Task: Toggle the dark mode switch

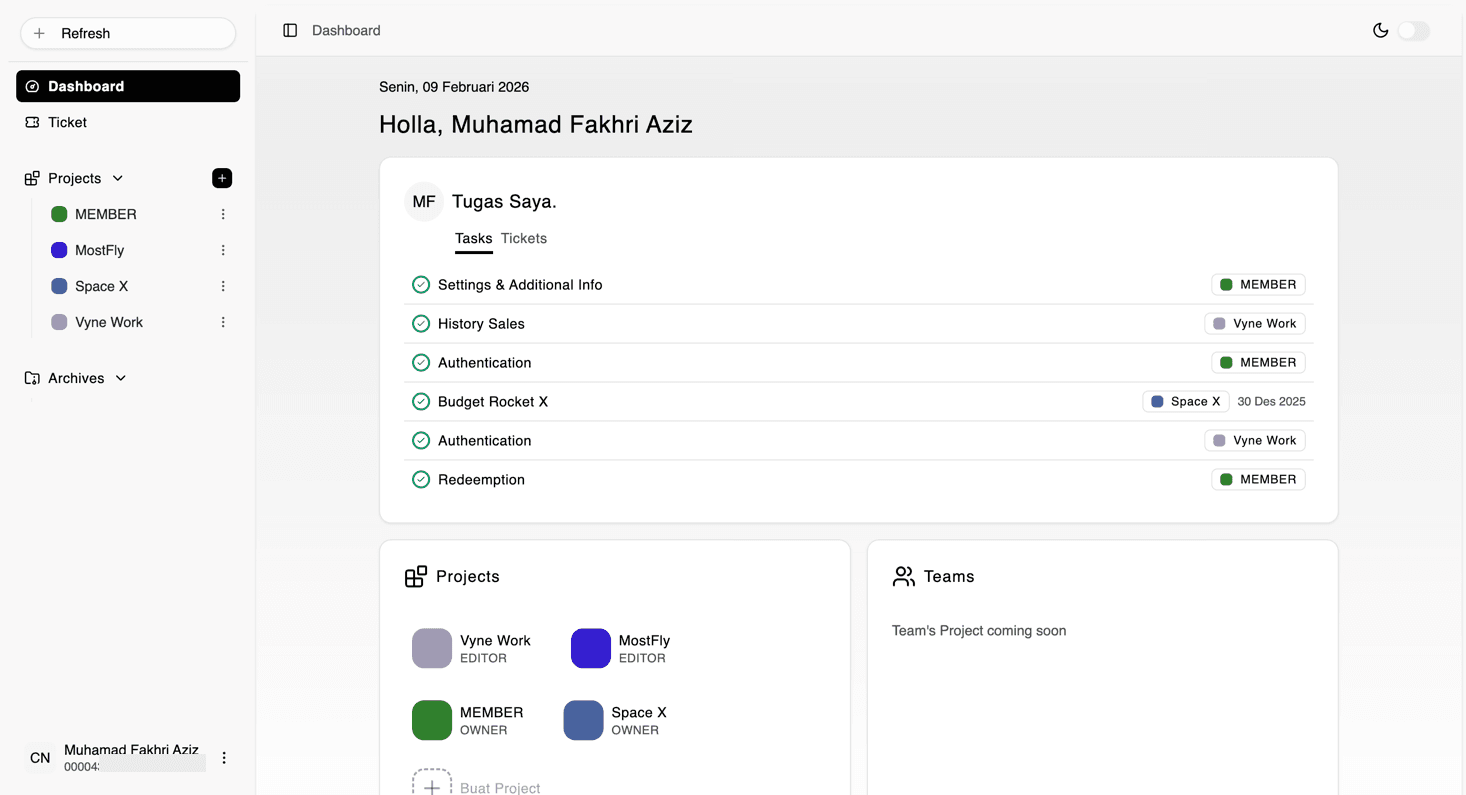Action: [x=1413, y=31]
